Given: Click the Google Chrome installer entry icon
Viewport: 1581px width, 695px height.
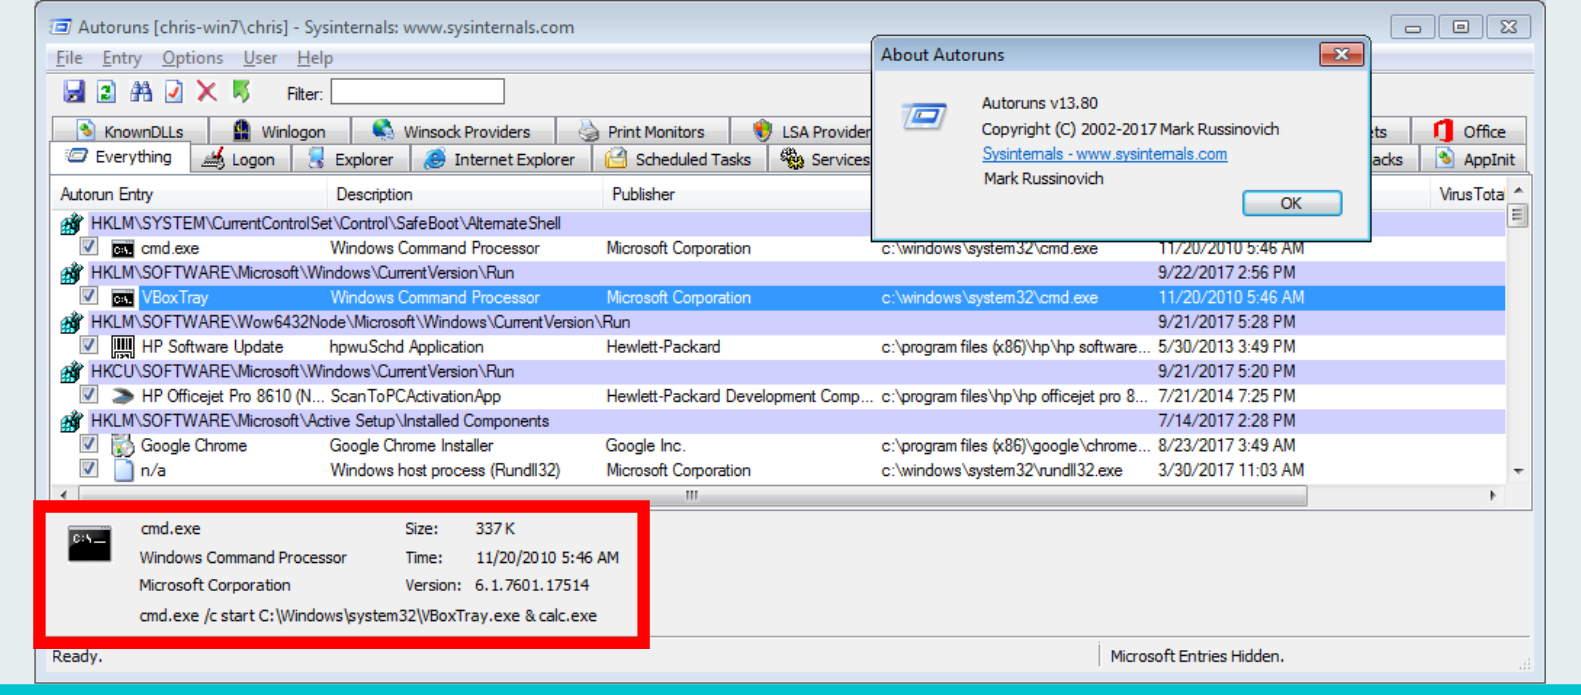Looking at the screenshot, I should 123,446.
